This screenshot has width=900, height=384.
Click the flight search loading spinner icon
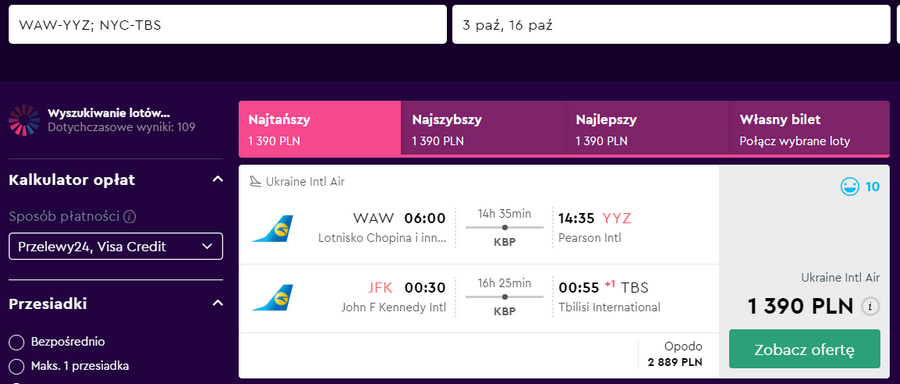point(24,120)
